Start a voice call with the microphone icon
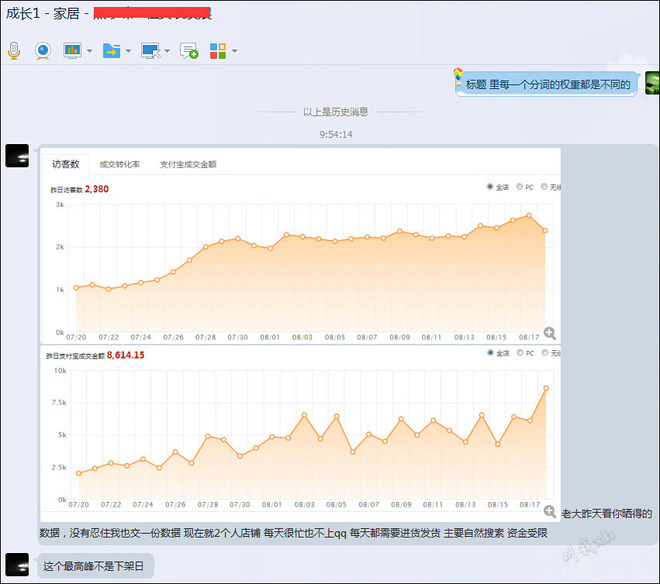The height and width of the screenshot is (584, 660). (14, 51)
